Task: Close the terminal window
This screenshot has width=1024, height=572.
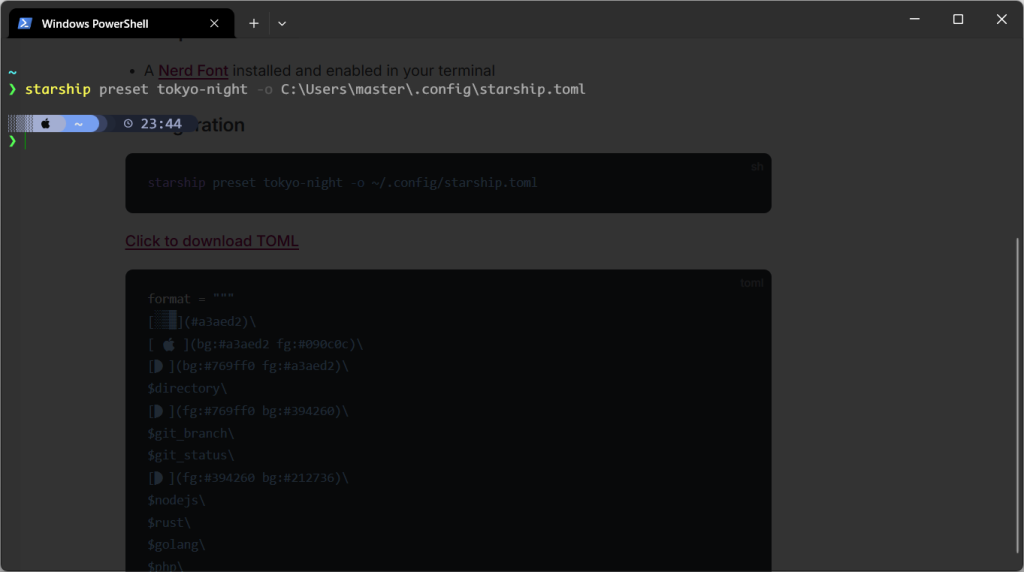Action: click(1001, 20)
